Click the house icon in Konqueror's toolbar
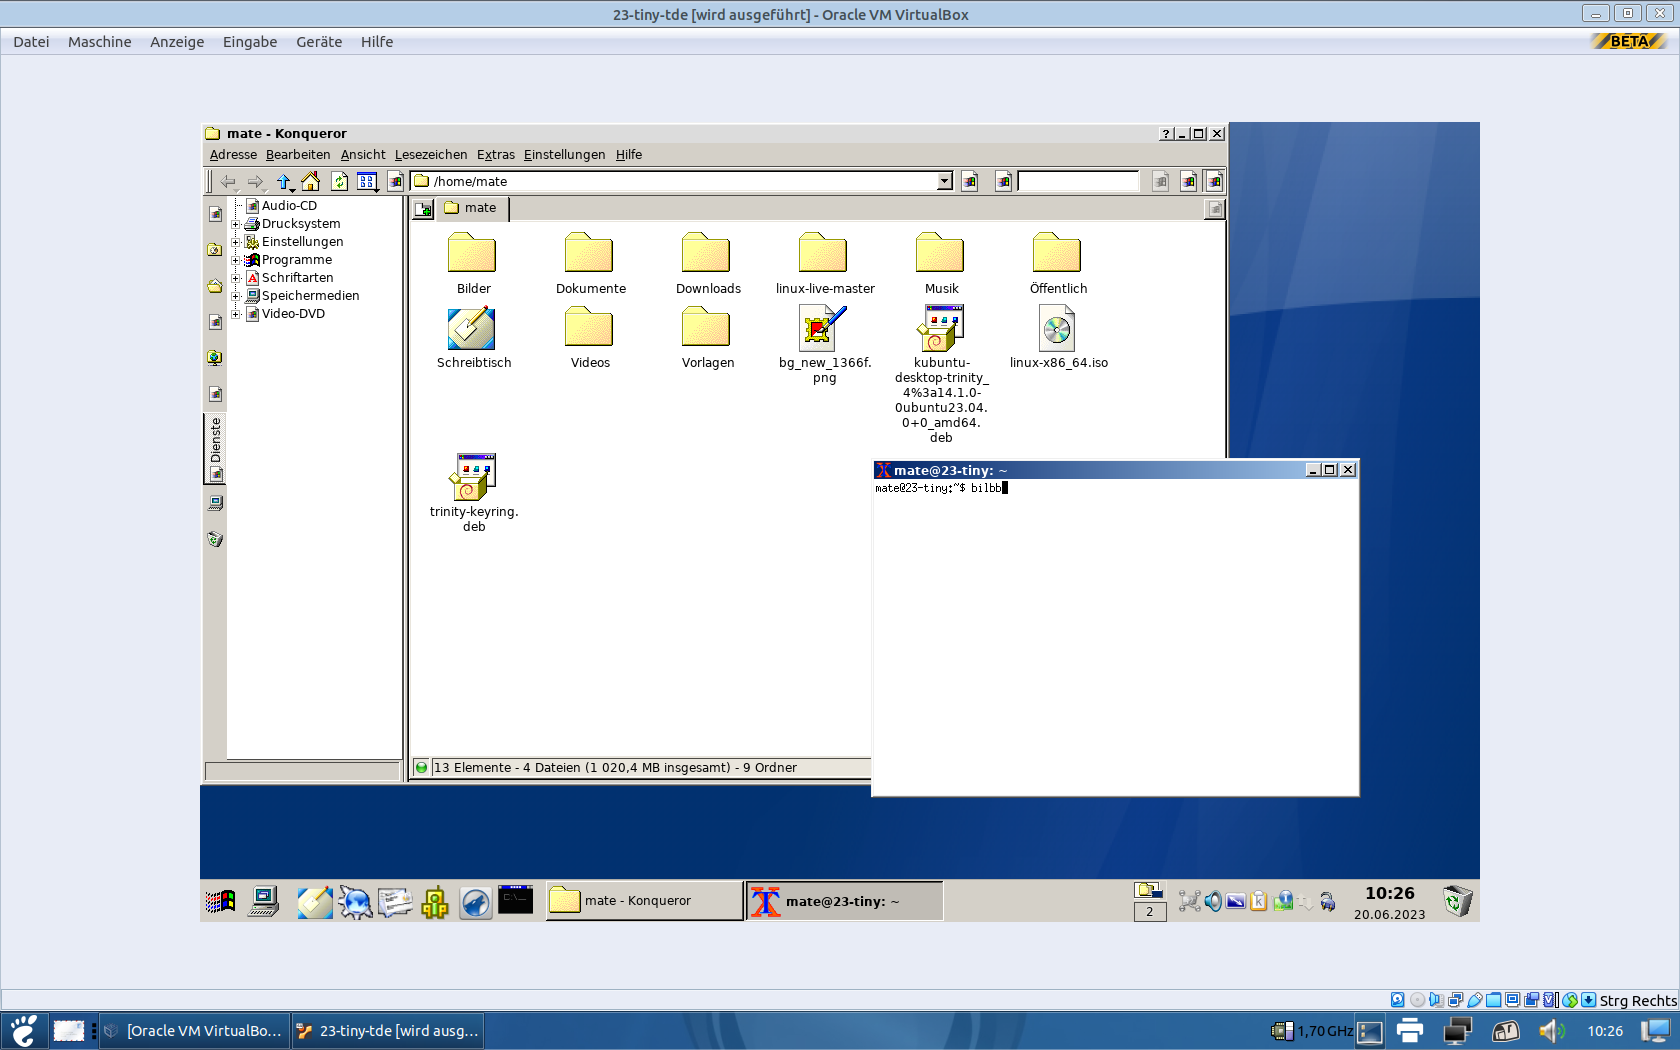The image size is (1680, 1050). pyautogui.click(x=311, y=181)
